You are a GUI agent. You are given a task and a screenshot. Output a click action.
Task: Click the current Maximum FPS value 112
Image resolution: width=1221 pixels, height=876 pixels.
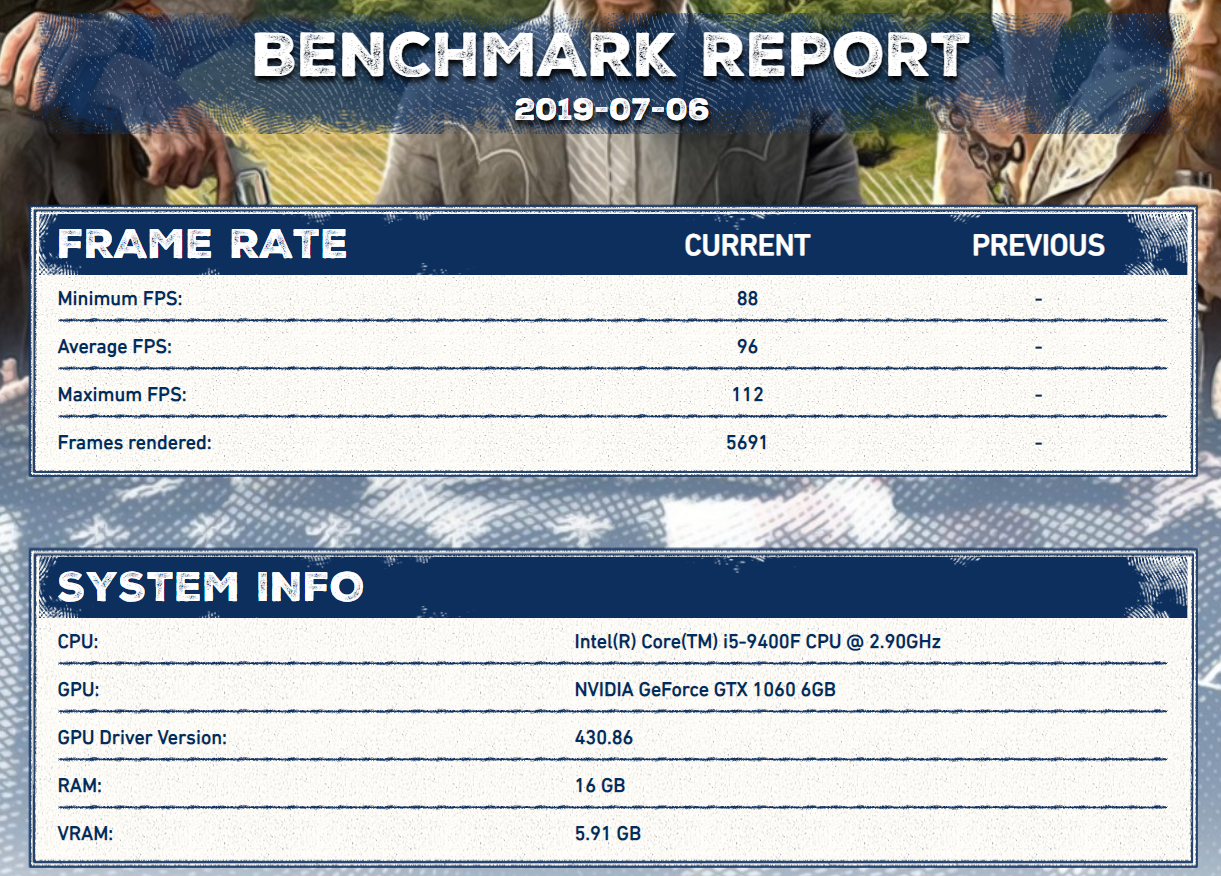tap(747, 395)
